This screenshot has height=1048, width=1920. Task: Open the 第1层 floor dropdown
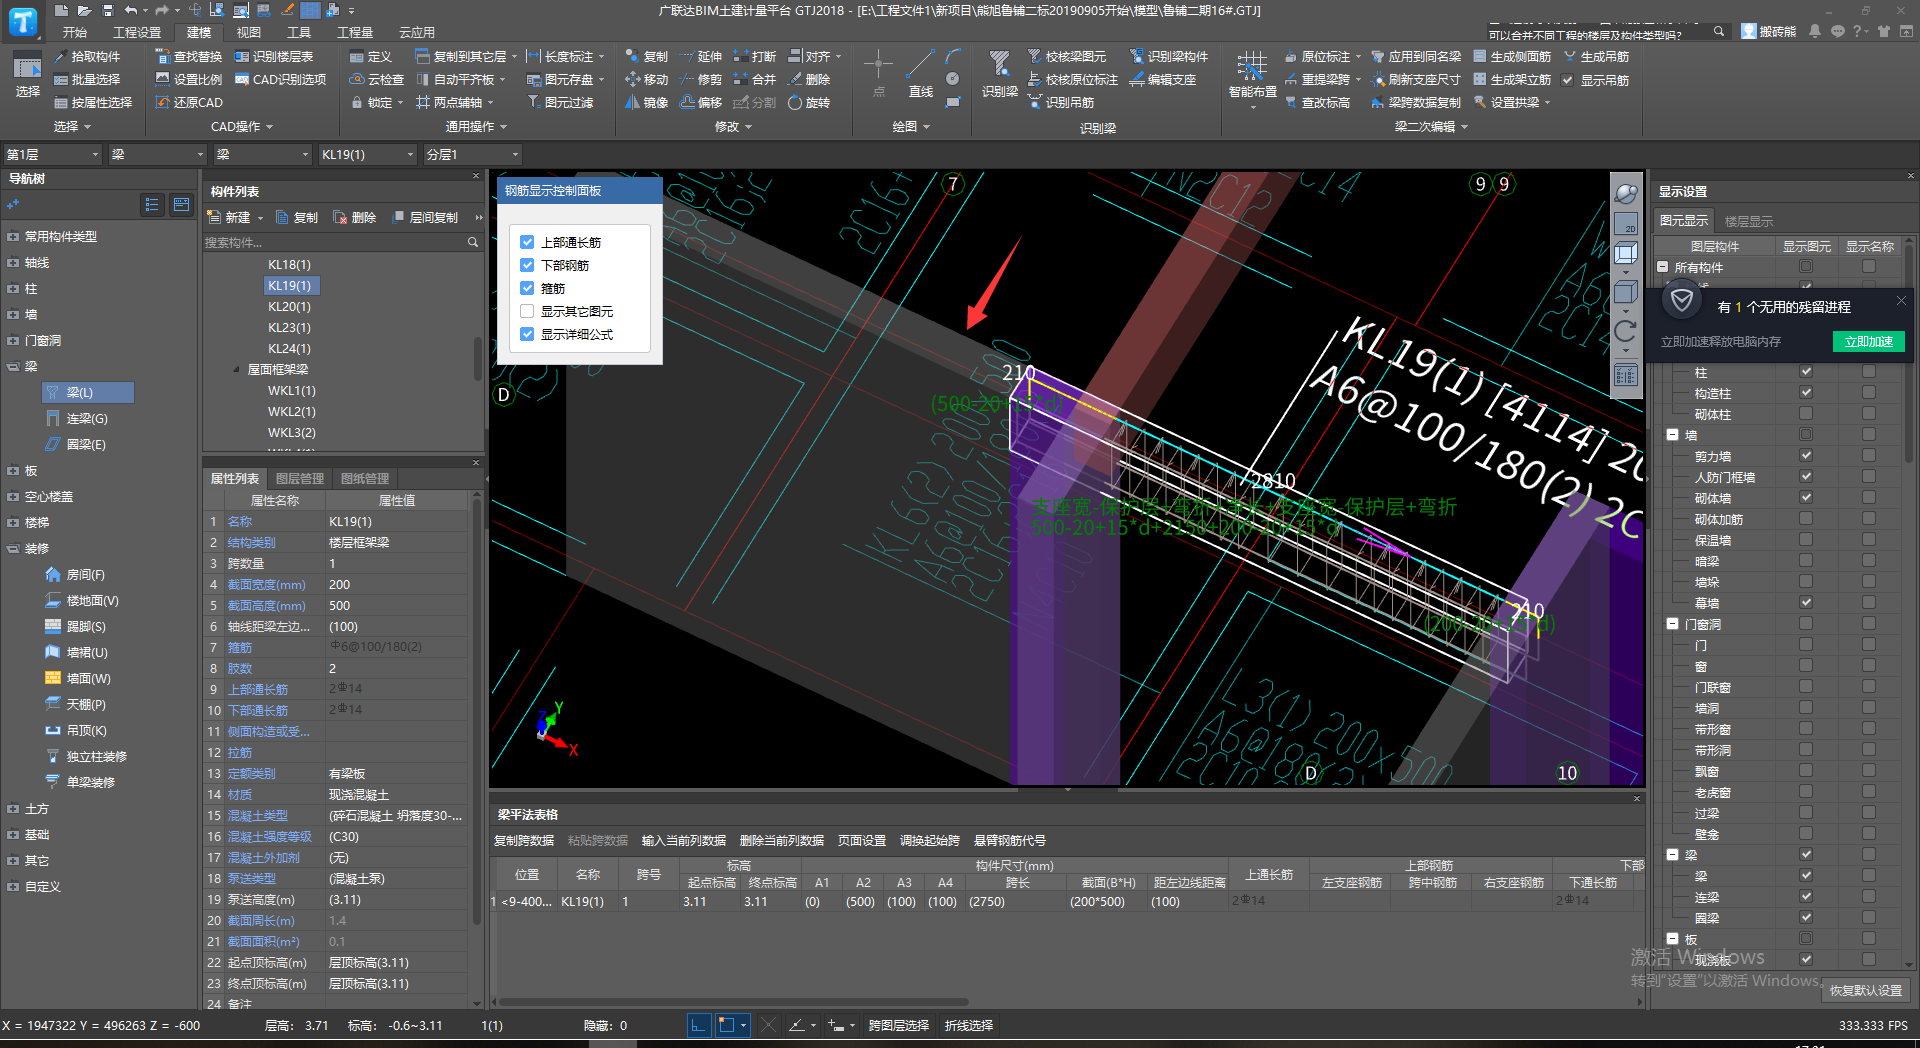pos(52,155)
